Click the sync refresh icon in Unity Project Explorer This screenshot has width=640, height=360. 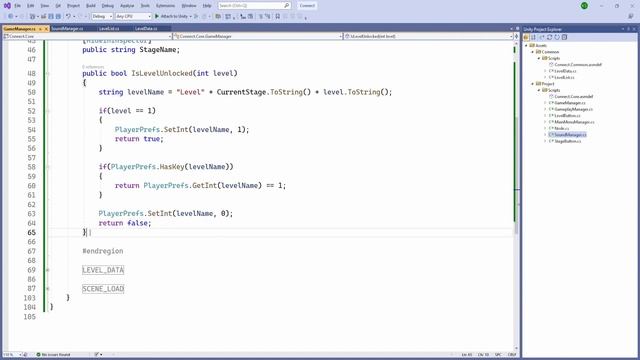(549, 37)
